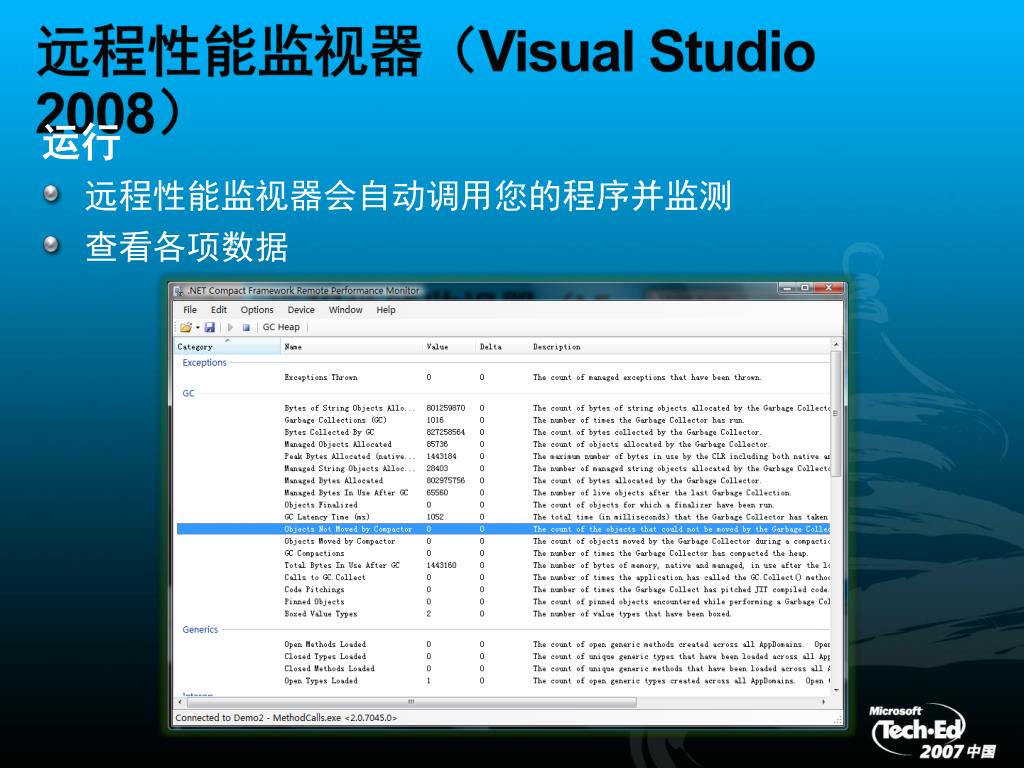Screen dimensions: 1024x768
Task: Select the Objects Finalized row
Action: (504, 505)
